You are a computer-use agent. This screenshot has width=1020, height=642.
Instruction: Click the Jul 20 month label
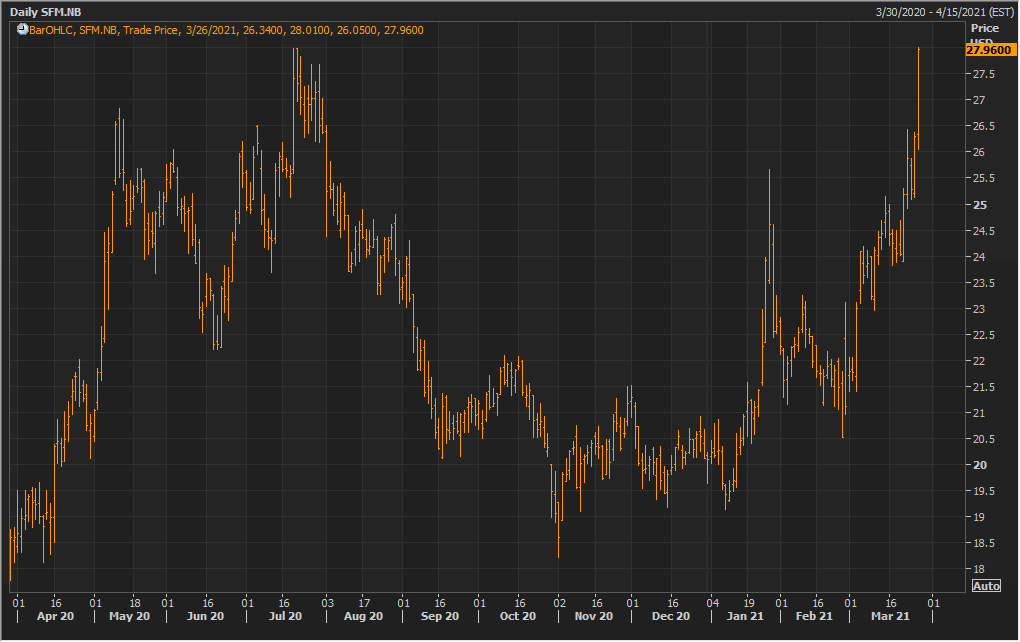(x=285, y=616)
